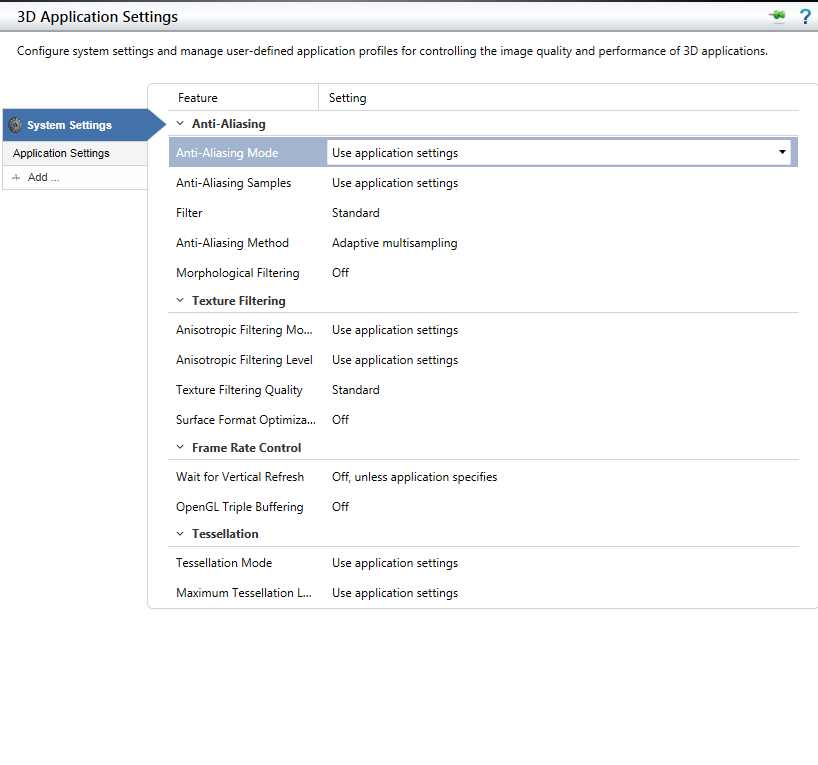Select the Tessellation Mode setting value
This screenshot has width=818, height=765.
point(395,563)
